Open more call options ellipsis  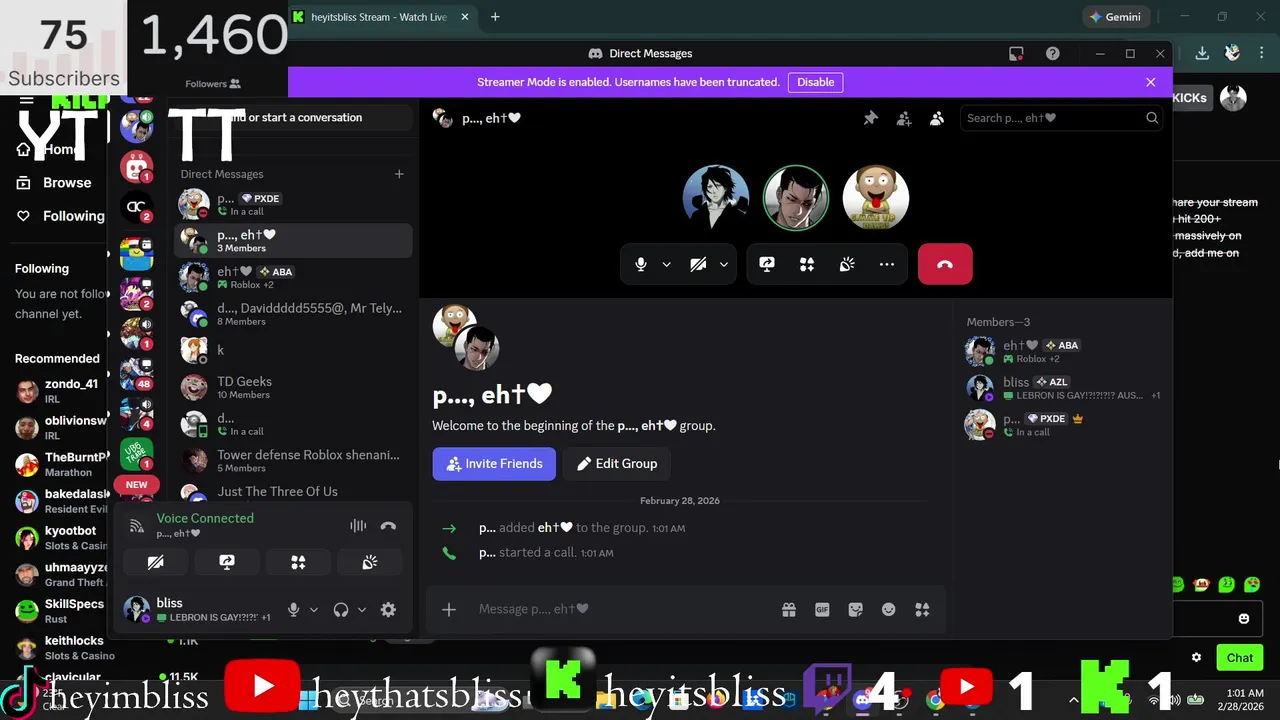click(887, 264)
